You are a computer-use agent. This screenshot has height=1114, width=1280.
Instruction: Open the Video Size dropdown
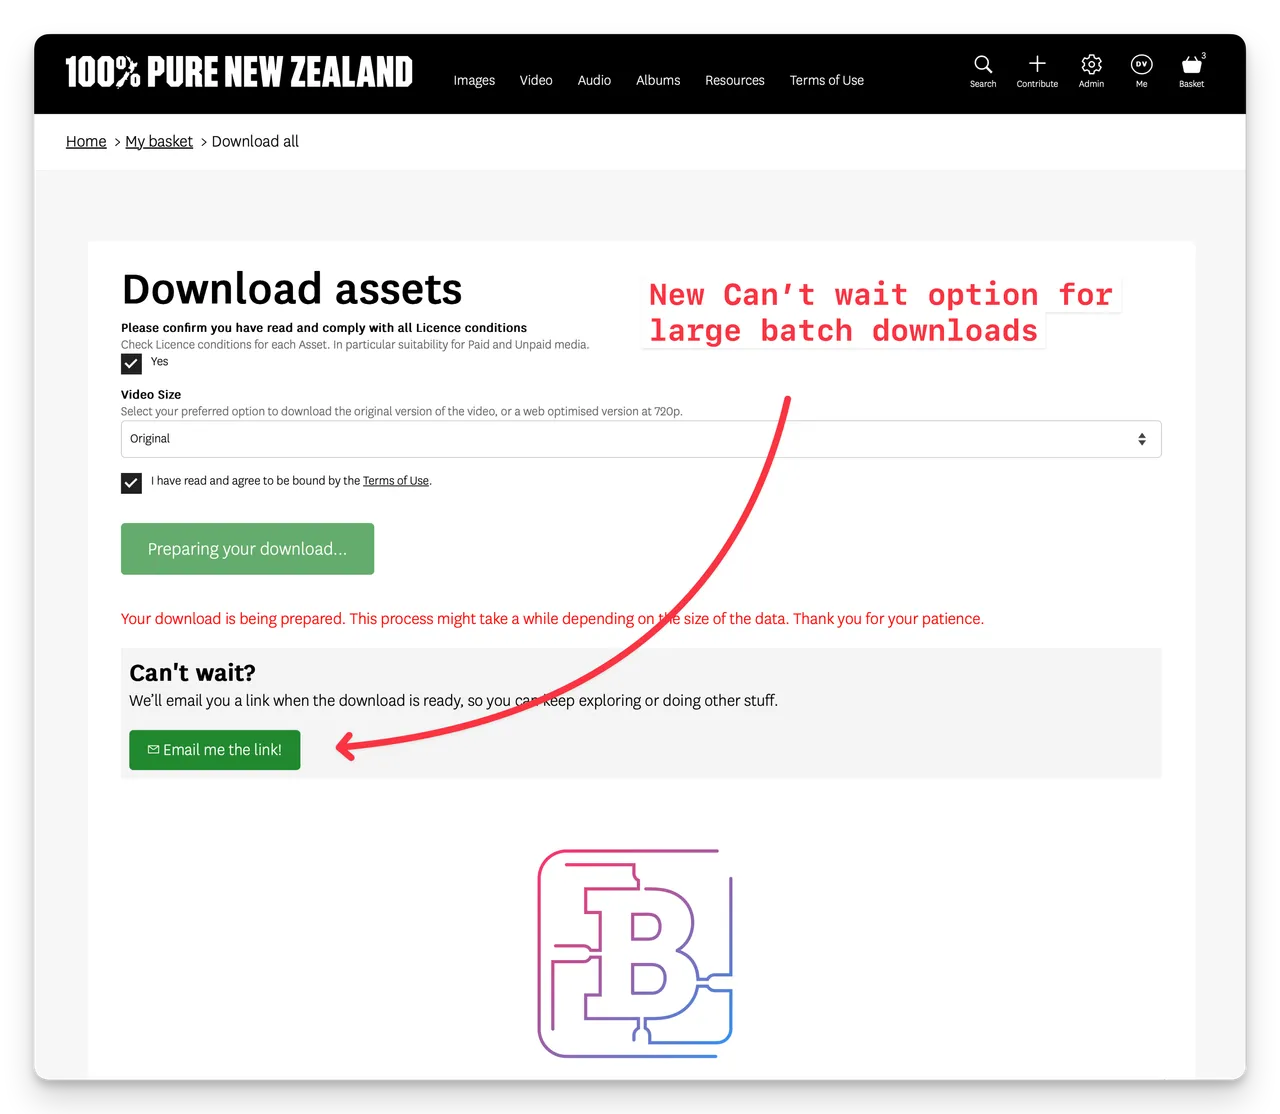point(641,439)
